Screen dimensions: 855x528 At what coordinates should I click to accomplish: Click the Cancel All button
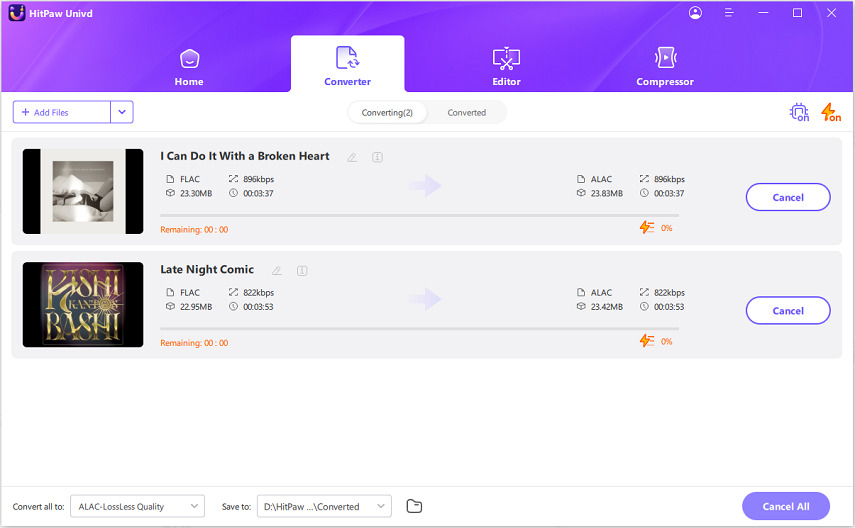click(786, 506)
